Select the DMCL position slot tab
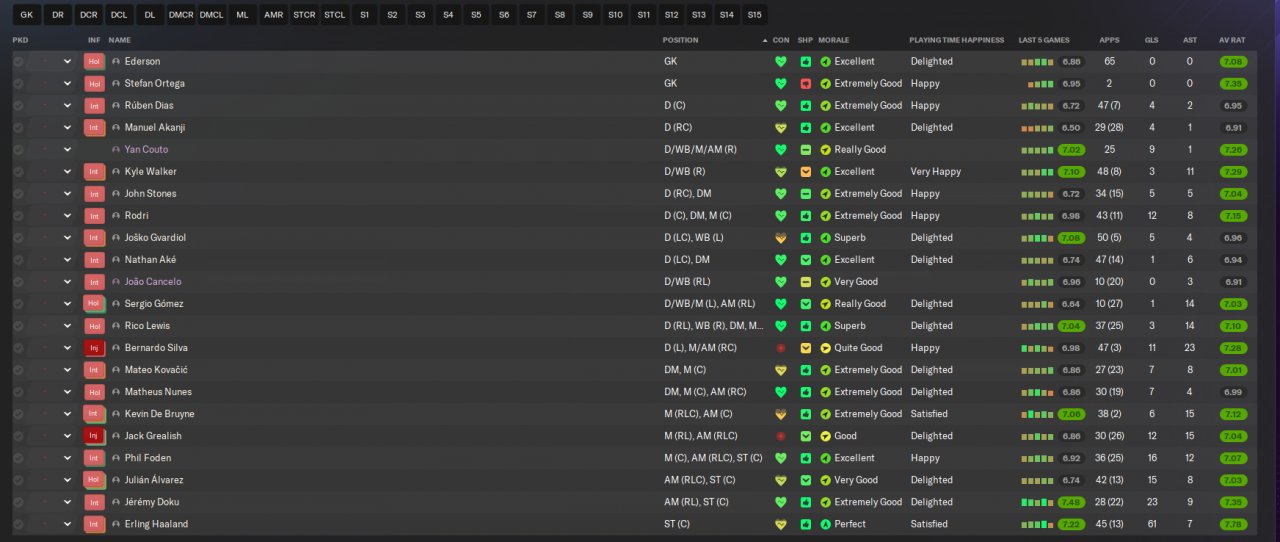 tap(212, 15)
